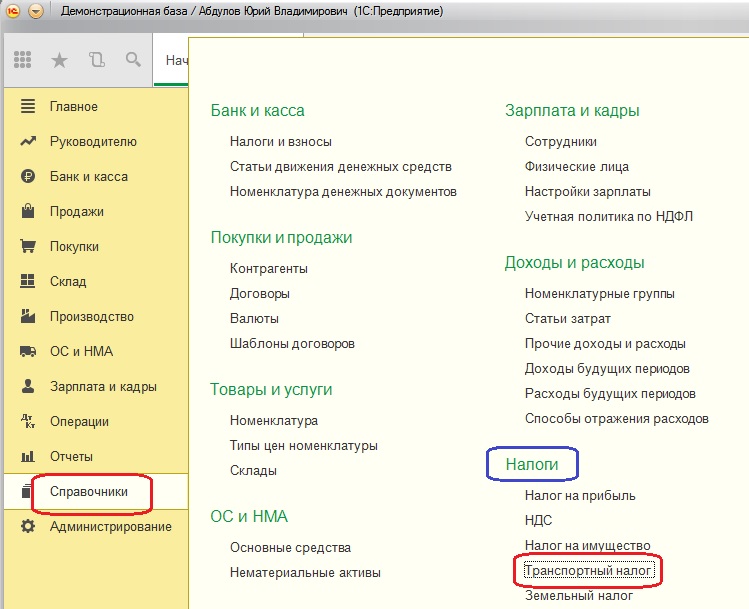Open the Администрирование section

[x=111, y=526]
